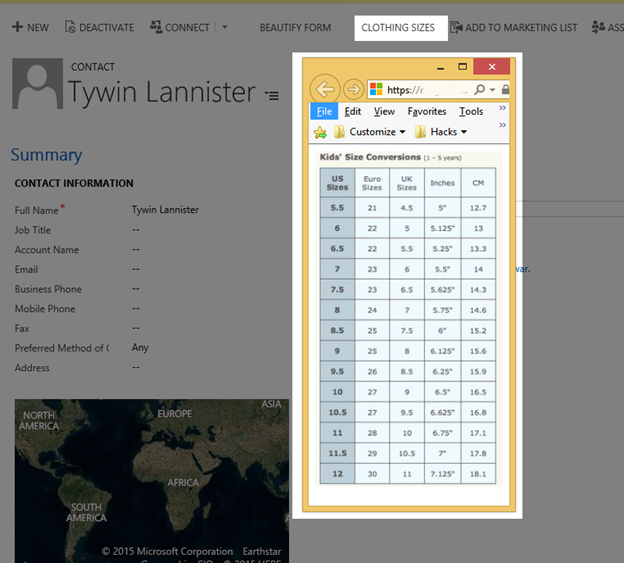Screen dimensions: 624x563
Task: Click the browser Forward arrow button
Action: pyautogui.click(x=353, y=89)
